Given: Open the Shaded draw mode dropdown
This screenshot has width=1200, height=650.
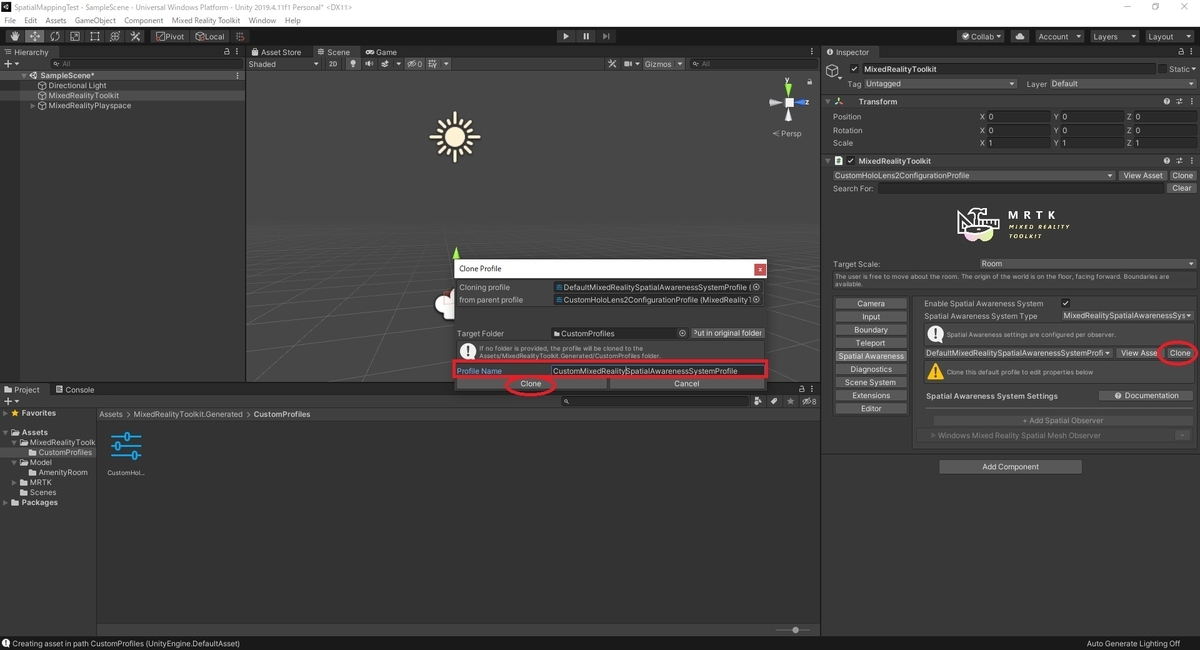Looking at the screenshot, I should coord(283,64).
